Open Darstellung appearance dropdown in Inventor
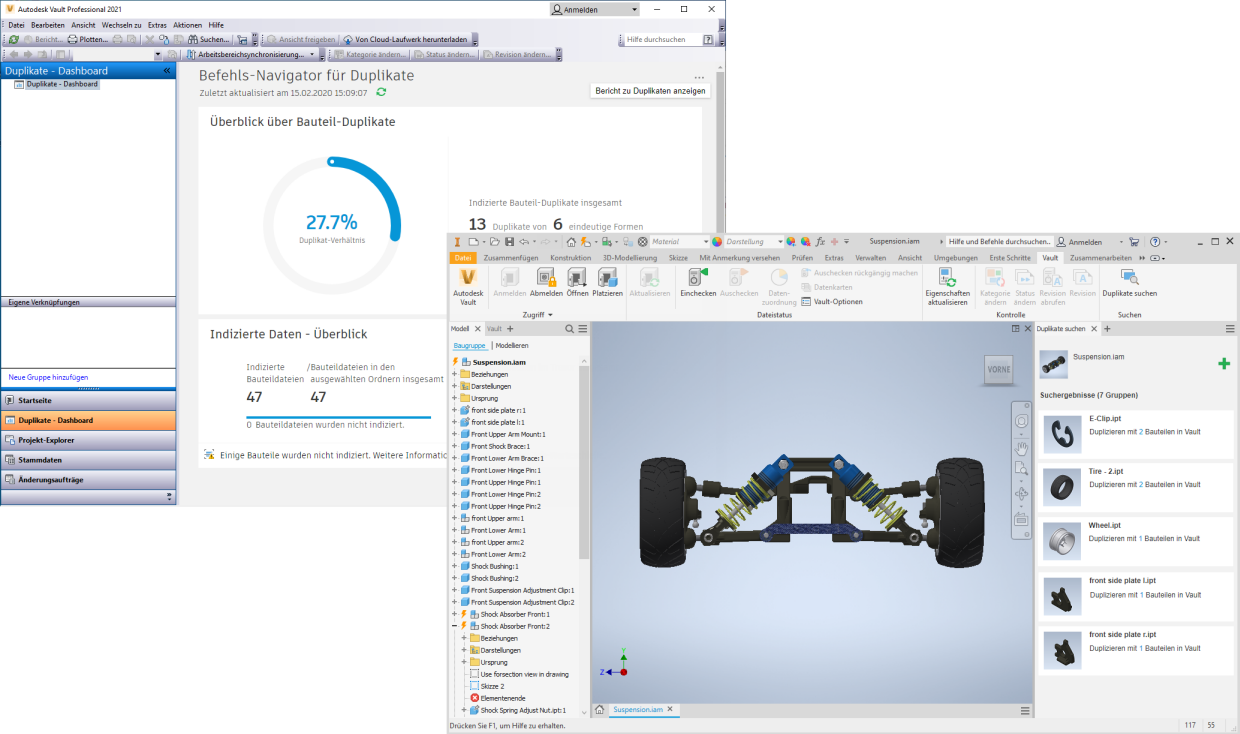This screenshot has width=1240, height=734. tap(779, 242)
